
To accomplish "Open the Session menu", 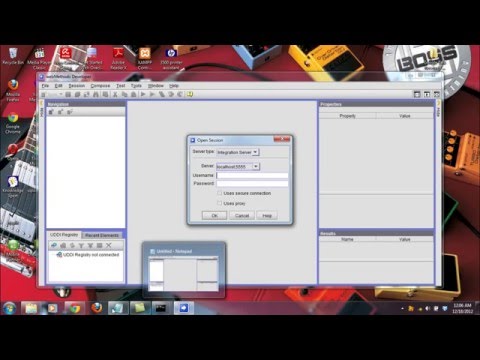I will point(77,86).
